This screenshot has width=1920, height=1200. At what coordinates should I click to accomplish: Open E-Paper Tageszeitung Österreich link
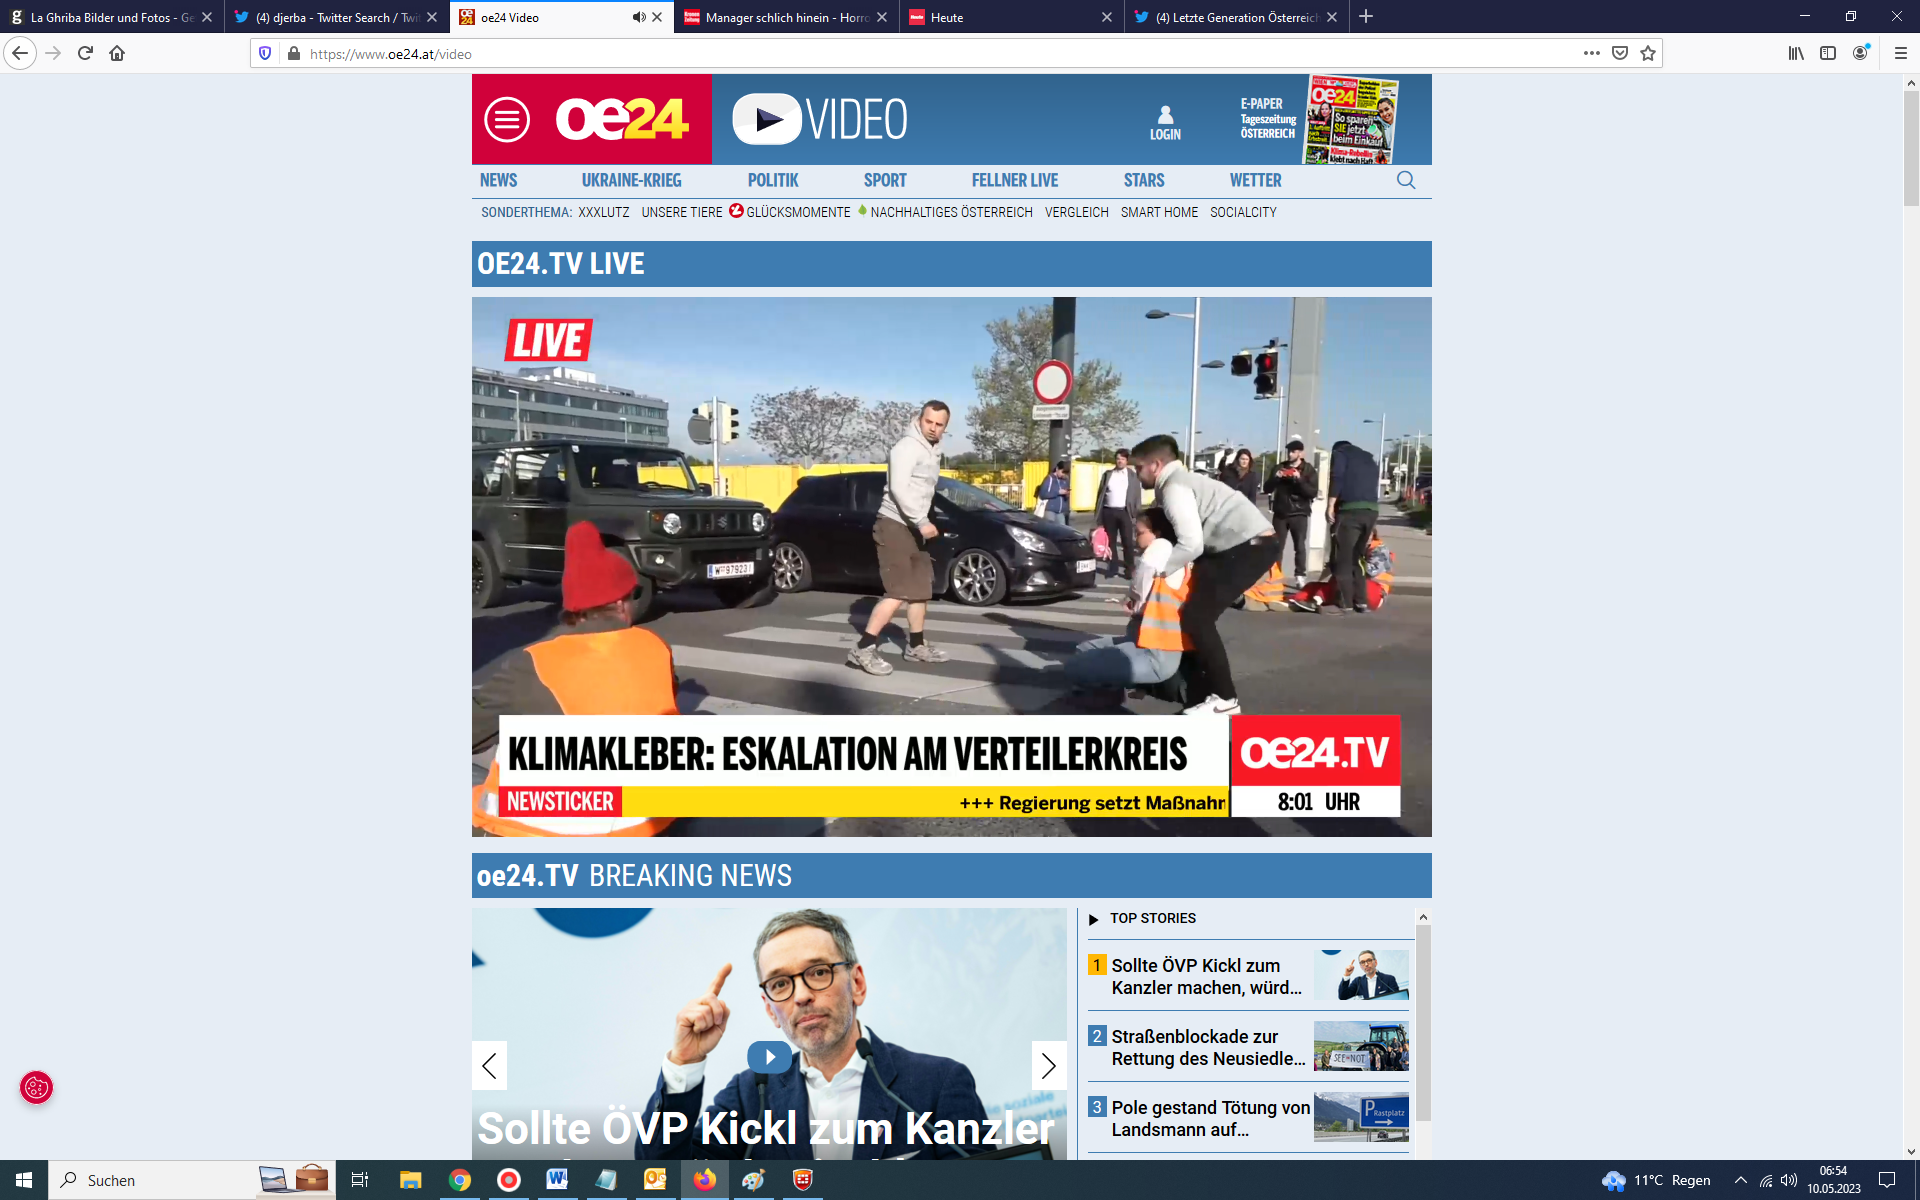[1268, 118]
